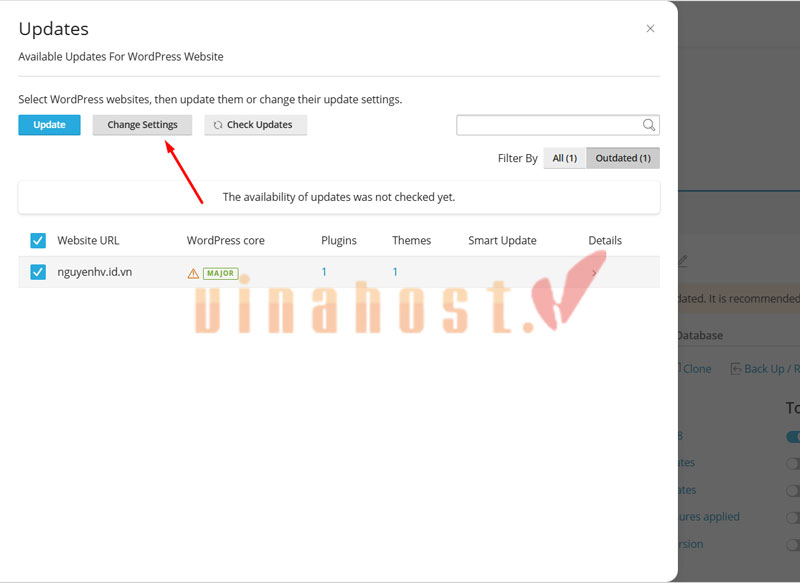800x583 pixels.
Task: Click the MAJOR update badge
Action: click(x=220, y=273)
